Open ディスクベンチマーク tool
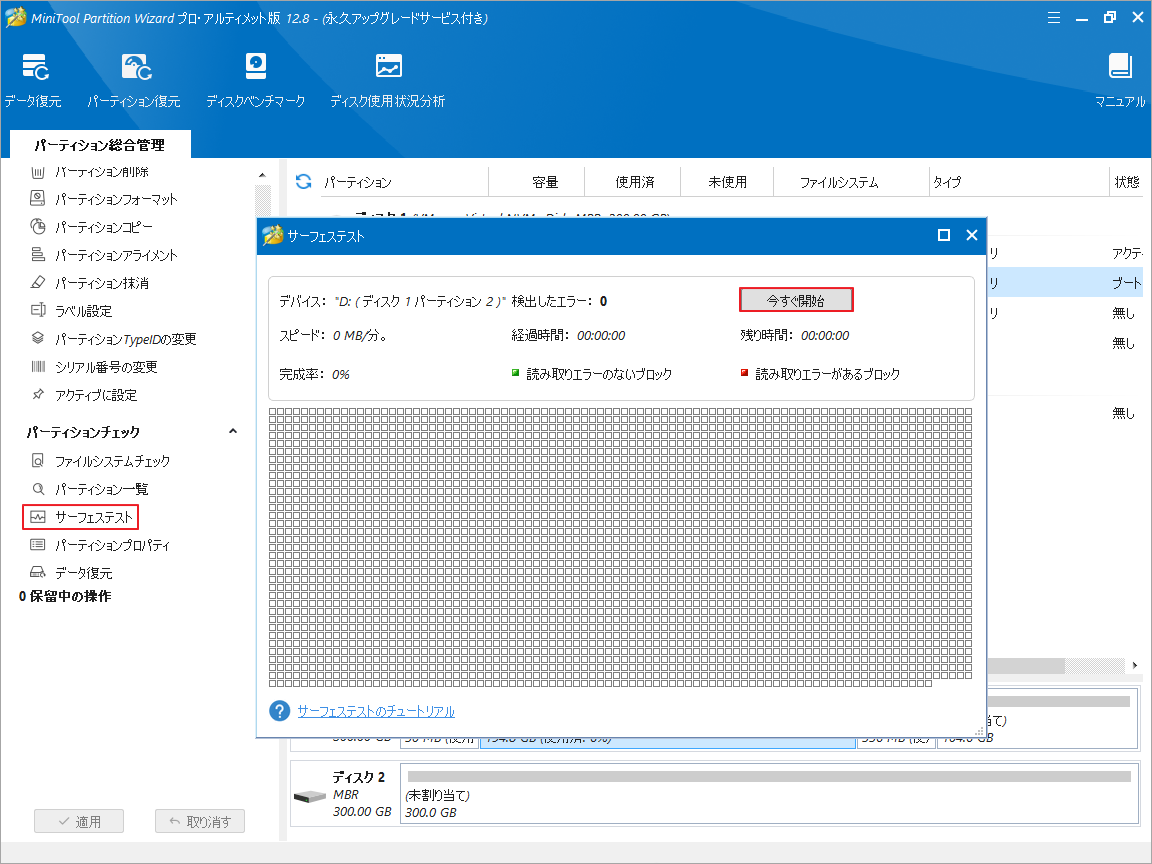 pos(256,66)
